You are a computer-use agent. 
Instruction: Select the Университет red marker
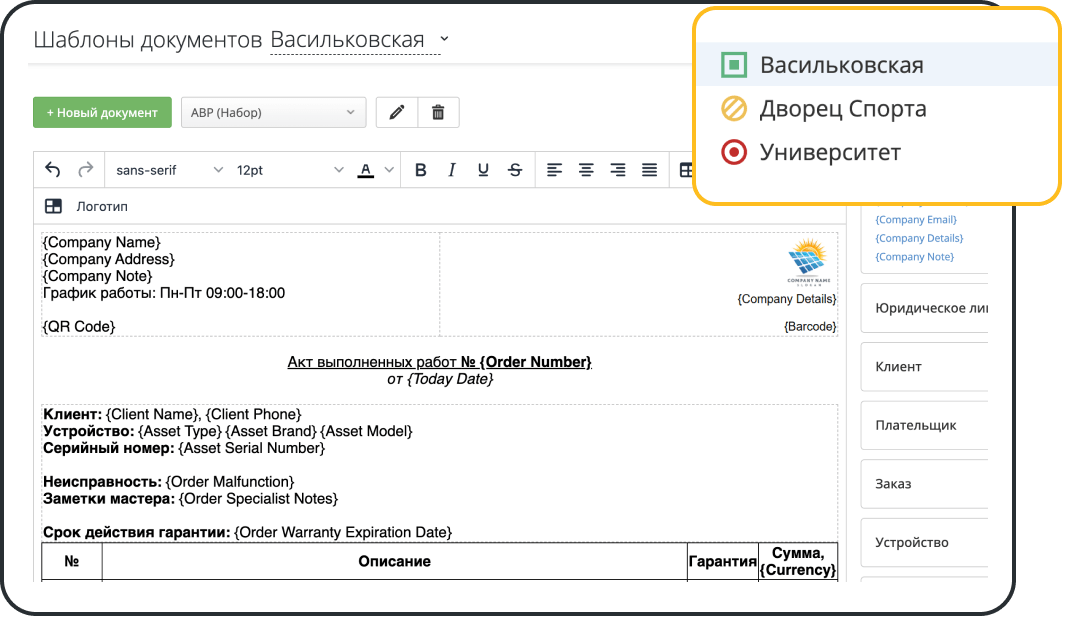tap(732, 150)
